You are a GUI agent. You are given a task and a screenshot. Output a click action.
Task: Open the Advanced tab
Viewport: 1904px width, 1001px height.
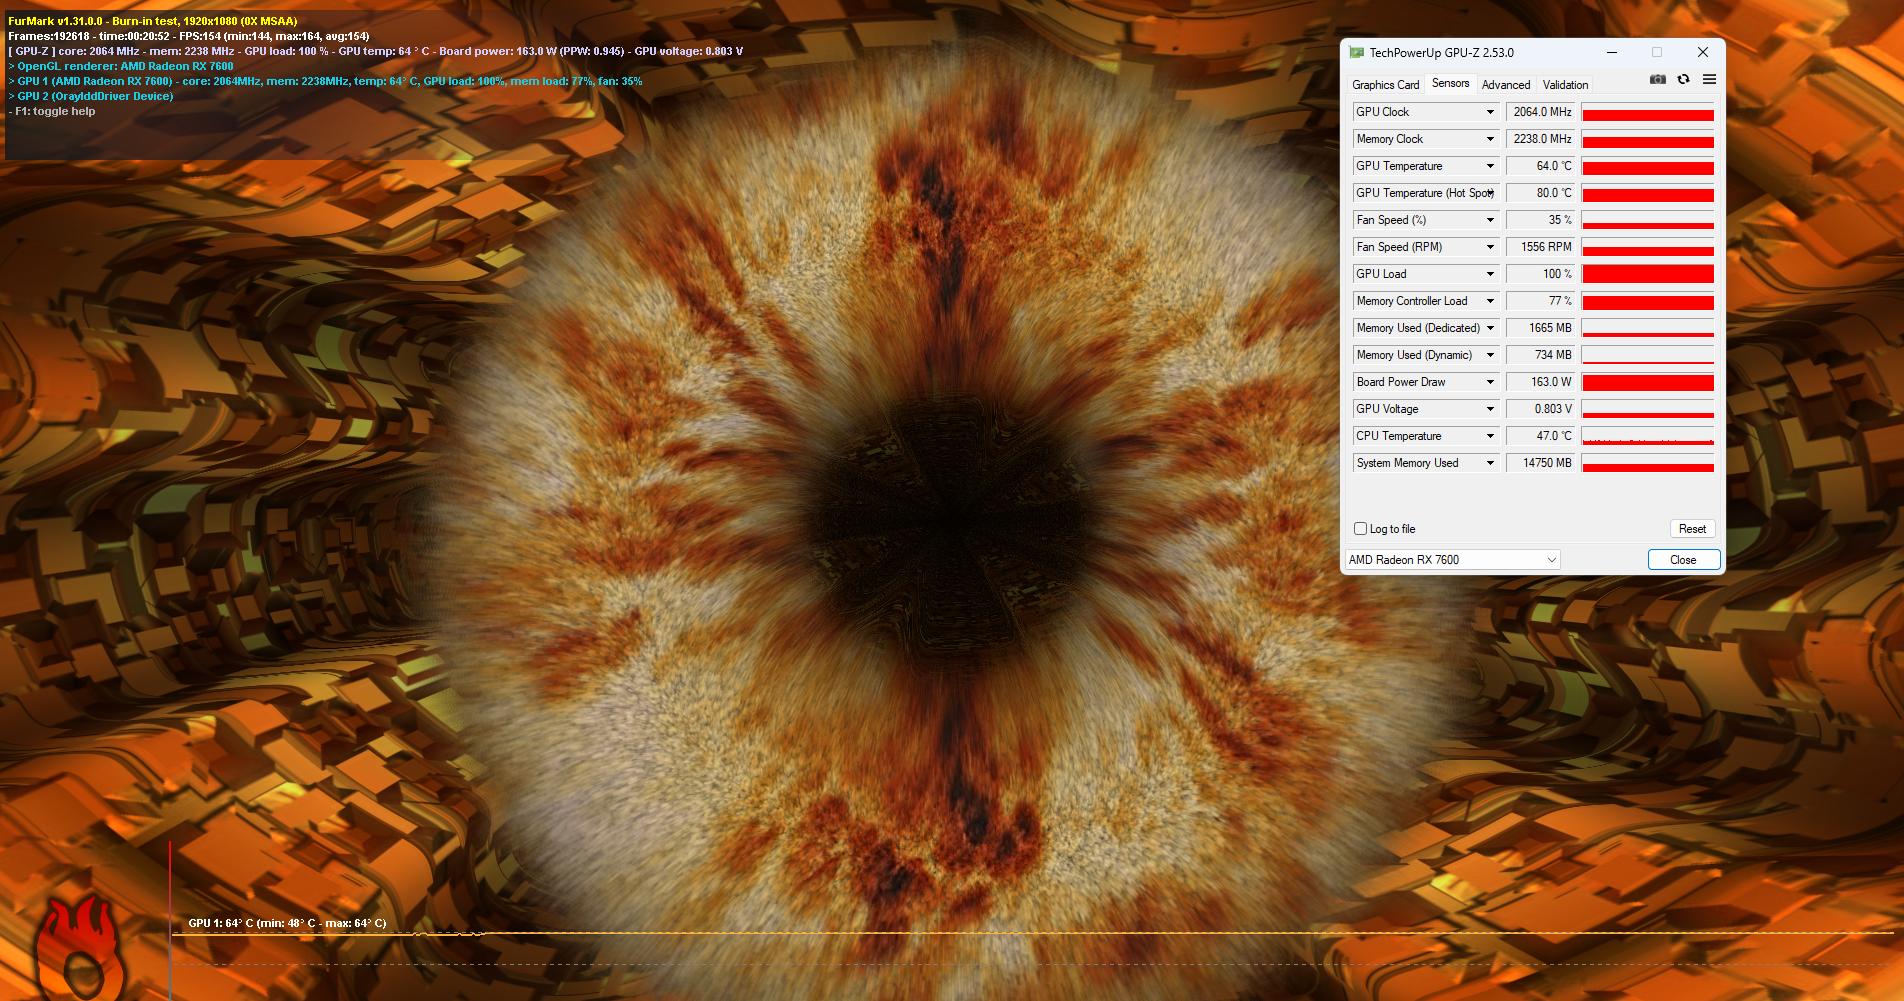coord(1505,85)
